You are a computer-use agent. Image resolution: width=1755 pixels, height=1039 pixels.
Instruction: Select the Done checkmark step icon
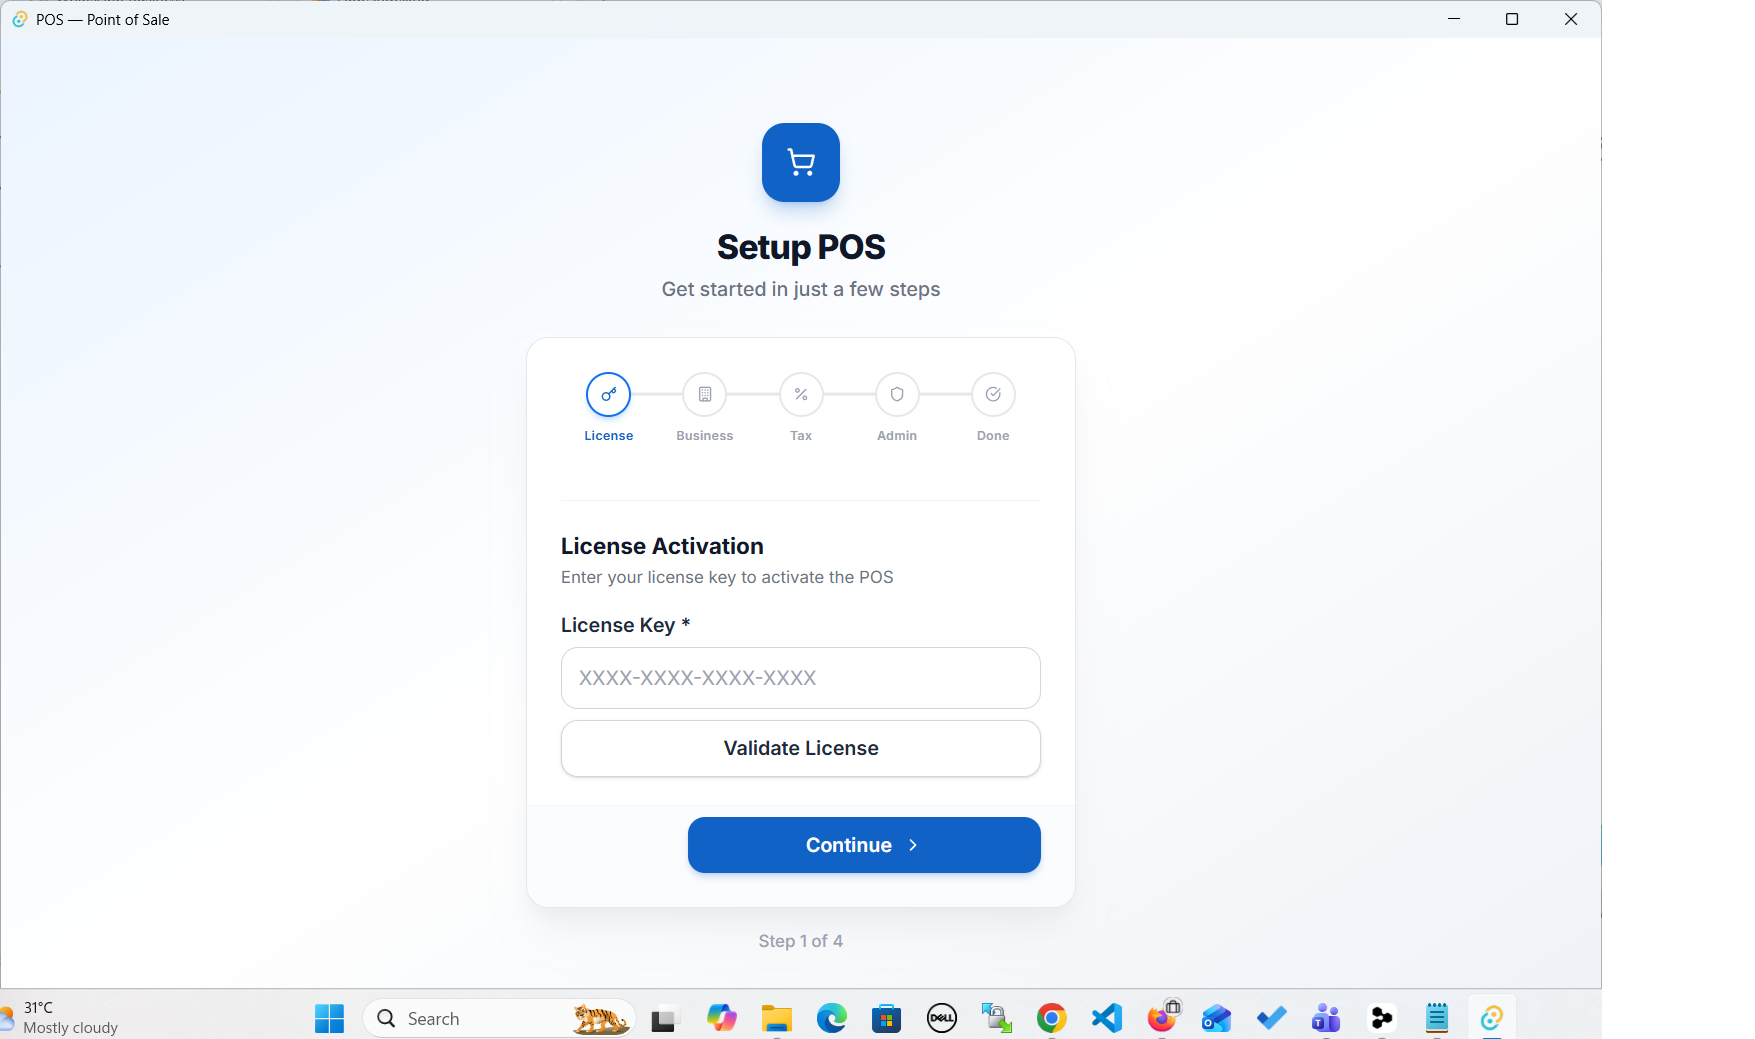tap(993, 395)
